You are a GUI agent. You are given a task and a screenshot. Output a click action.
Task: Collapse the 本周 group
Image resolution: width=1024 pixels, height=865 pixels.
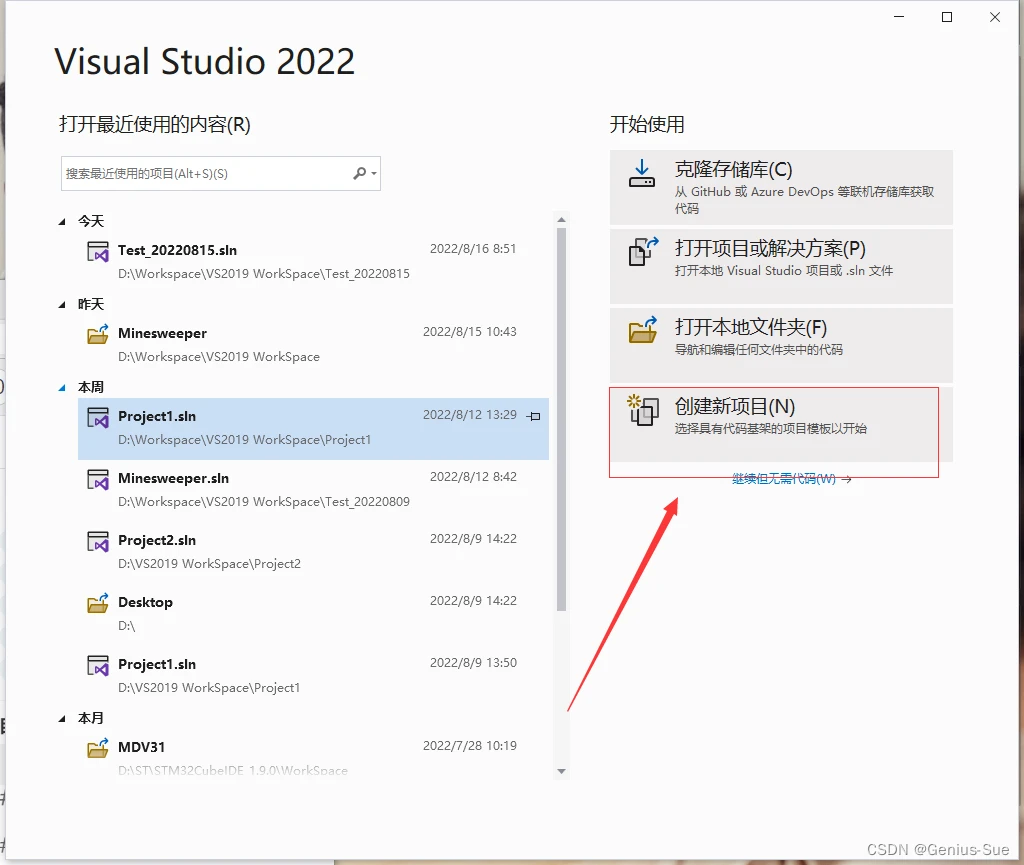pos(62,388)
